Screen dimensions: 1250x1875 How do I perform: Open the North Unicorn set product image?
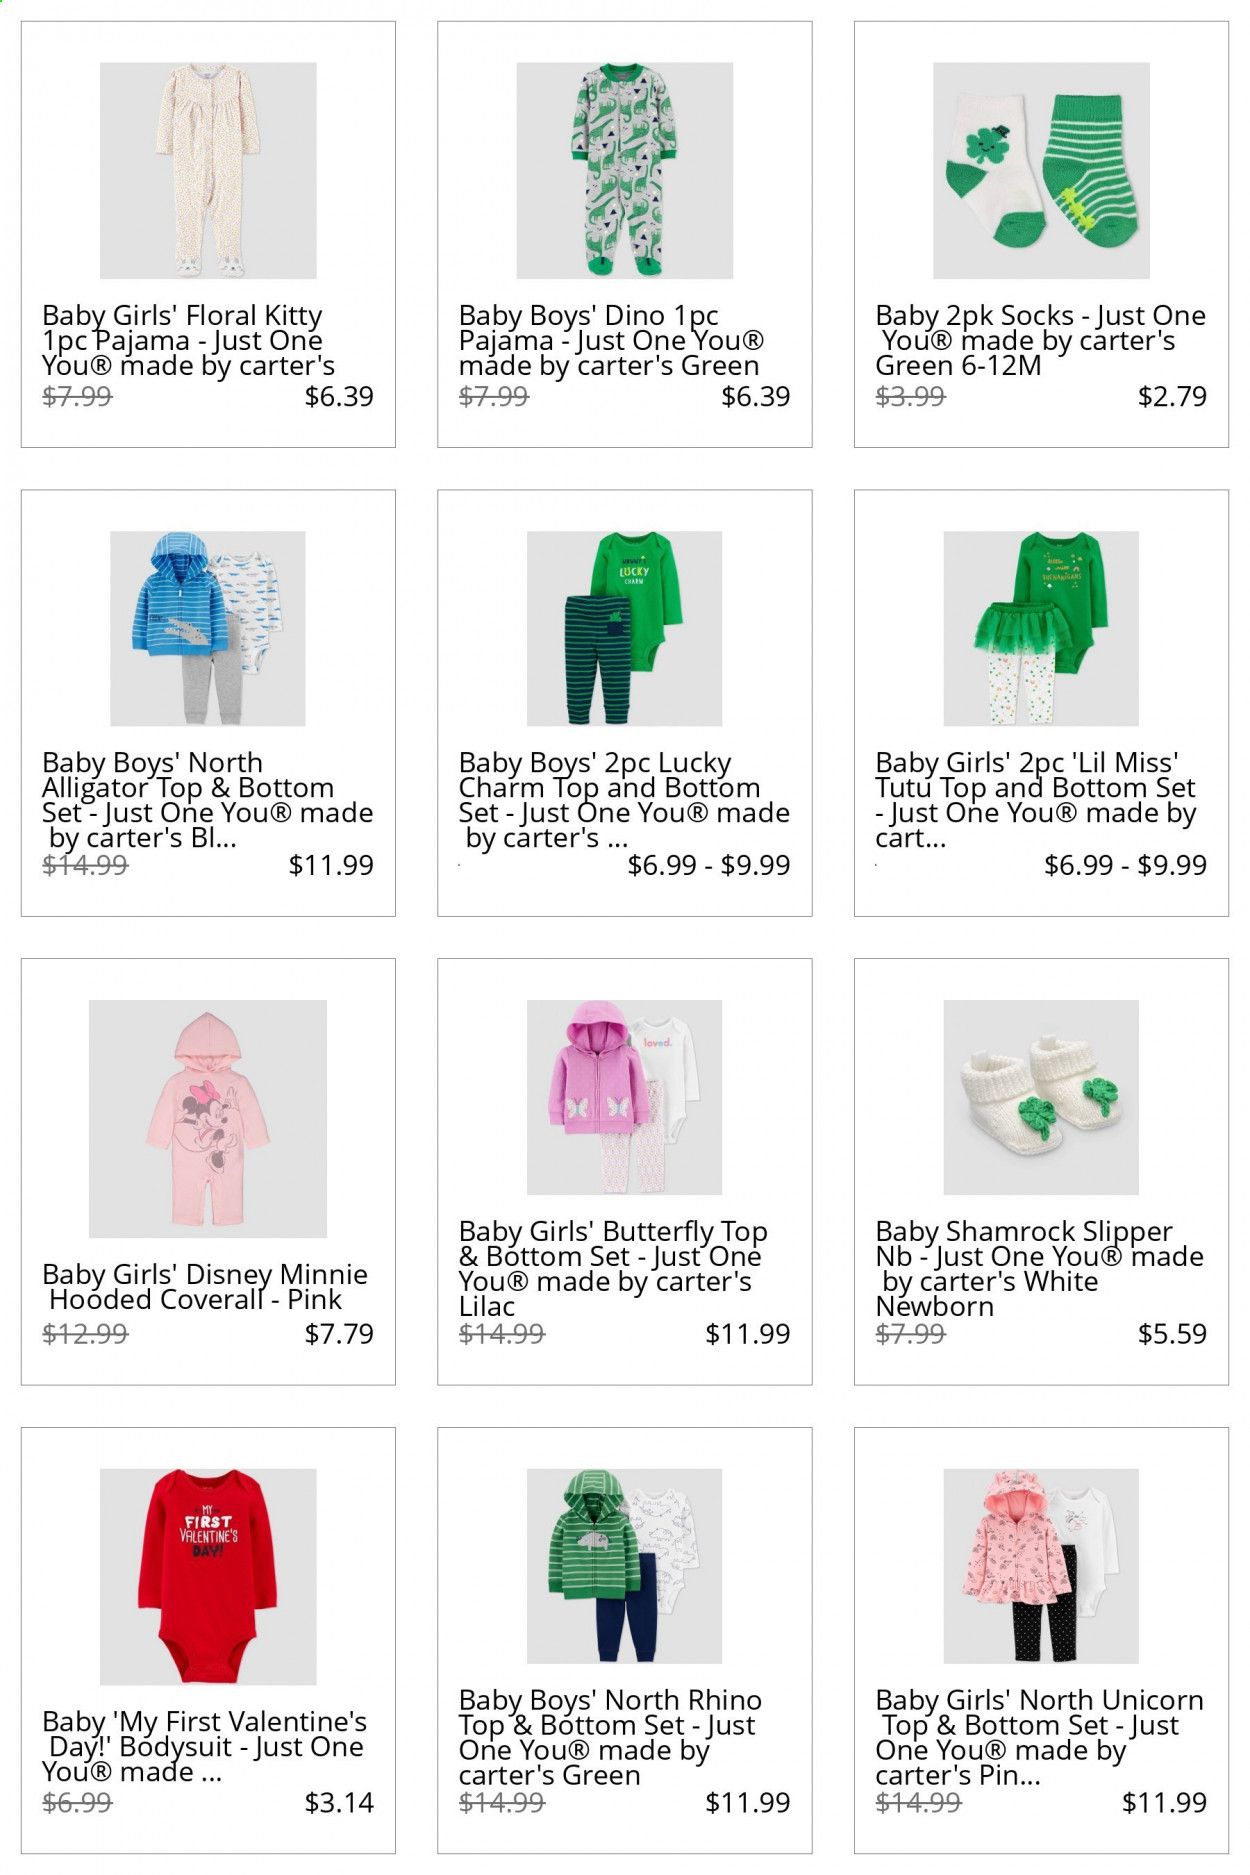pos(1041,1566)
